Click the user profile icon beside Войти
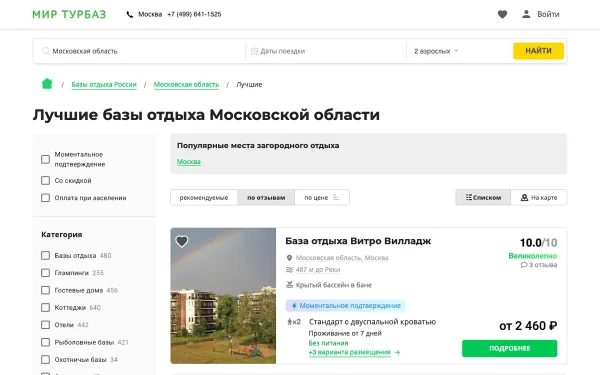Viewport: 600px width, 375px height. click(x=526, y=14)
